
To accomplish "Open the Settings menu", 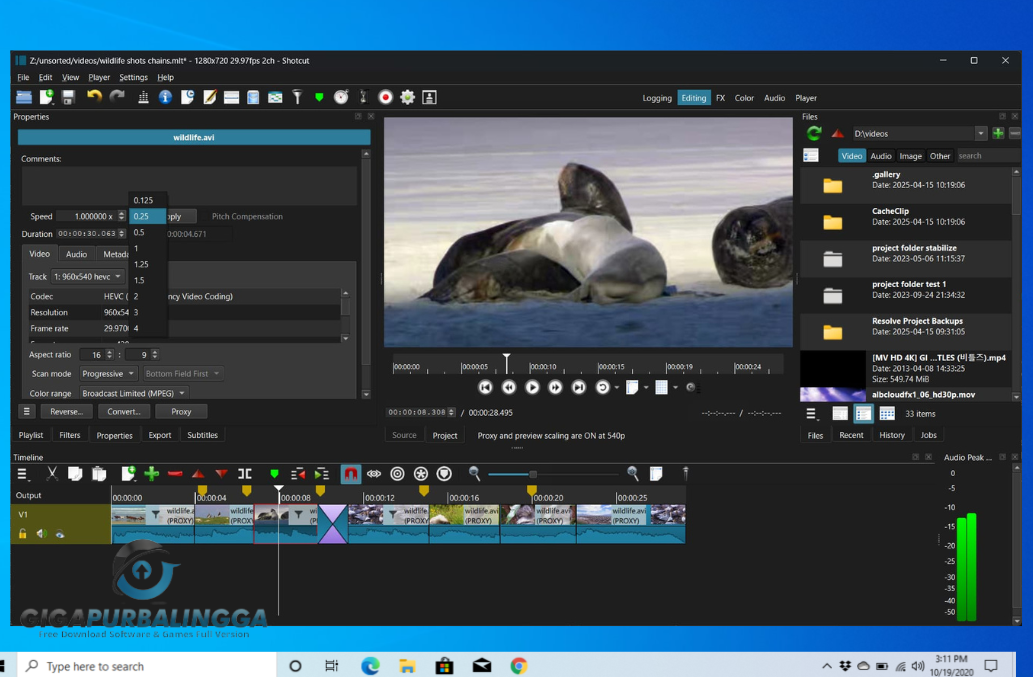I will pos(133,77).
